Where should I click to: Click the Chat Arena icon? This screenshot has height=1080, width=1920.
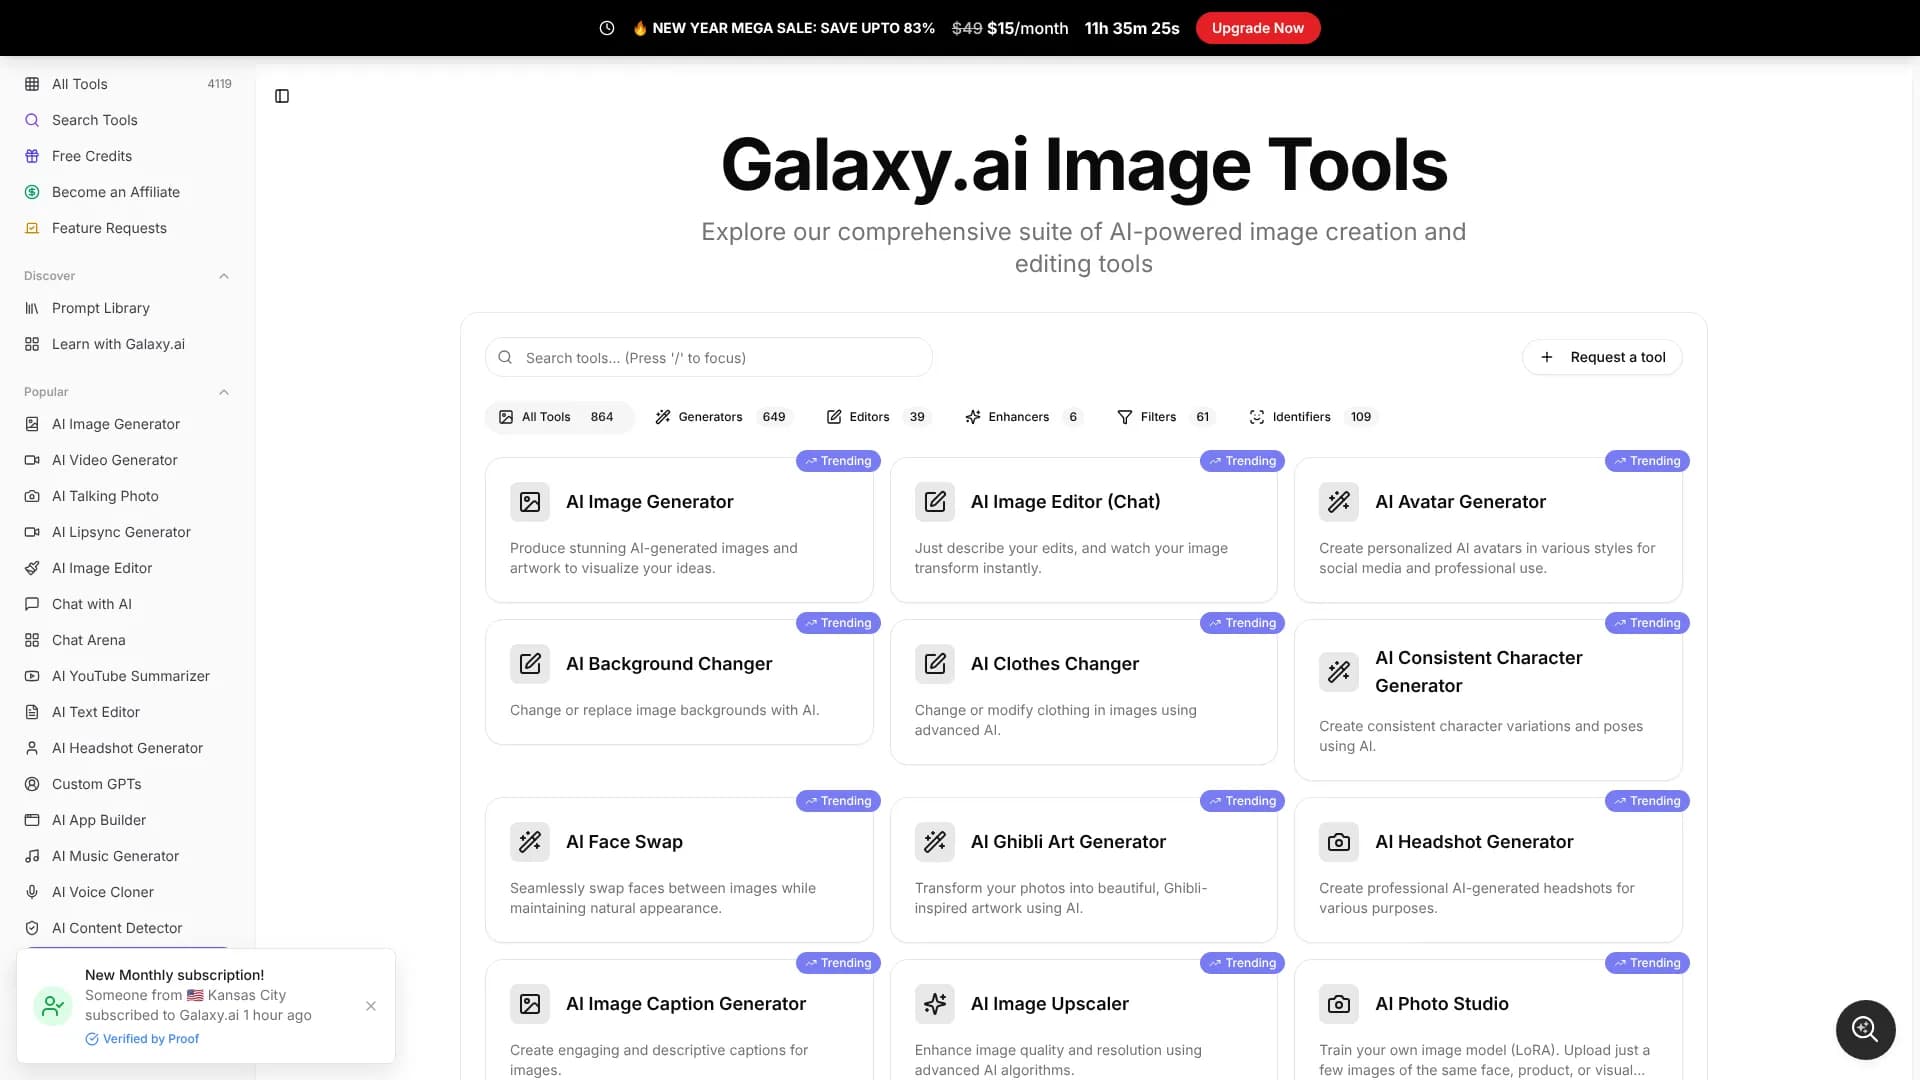click(32, 640)
